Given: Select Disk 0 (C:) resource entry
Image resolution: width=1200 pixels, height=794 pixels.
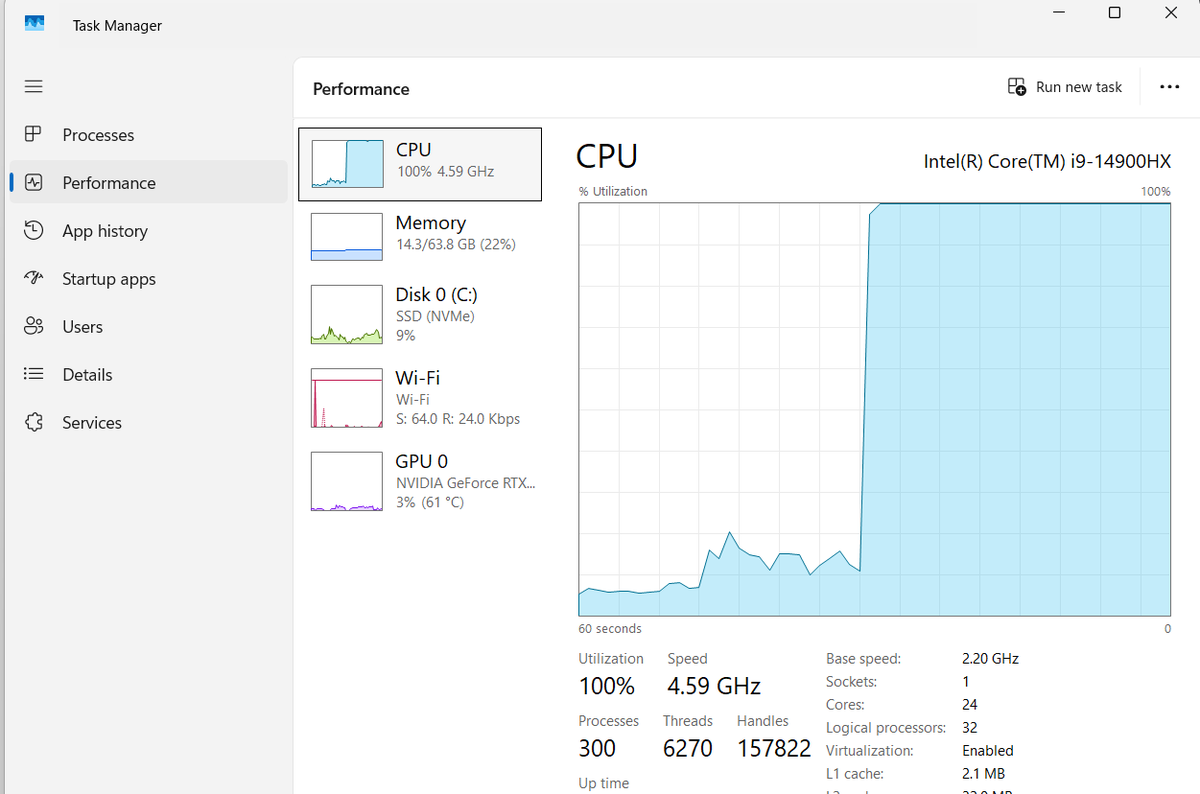Looking at the screenshot, I should pyautogui.click(x=420, y=314).
